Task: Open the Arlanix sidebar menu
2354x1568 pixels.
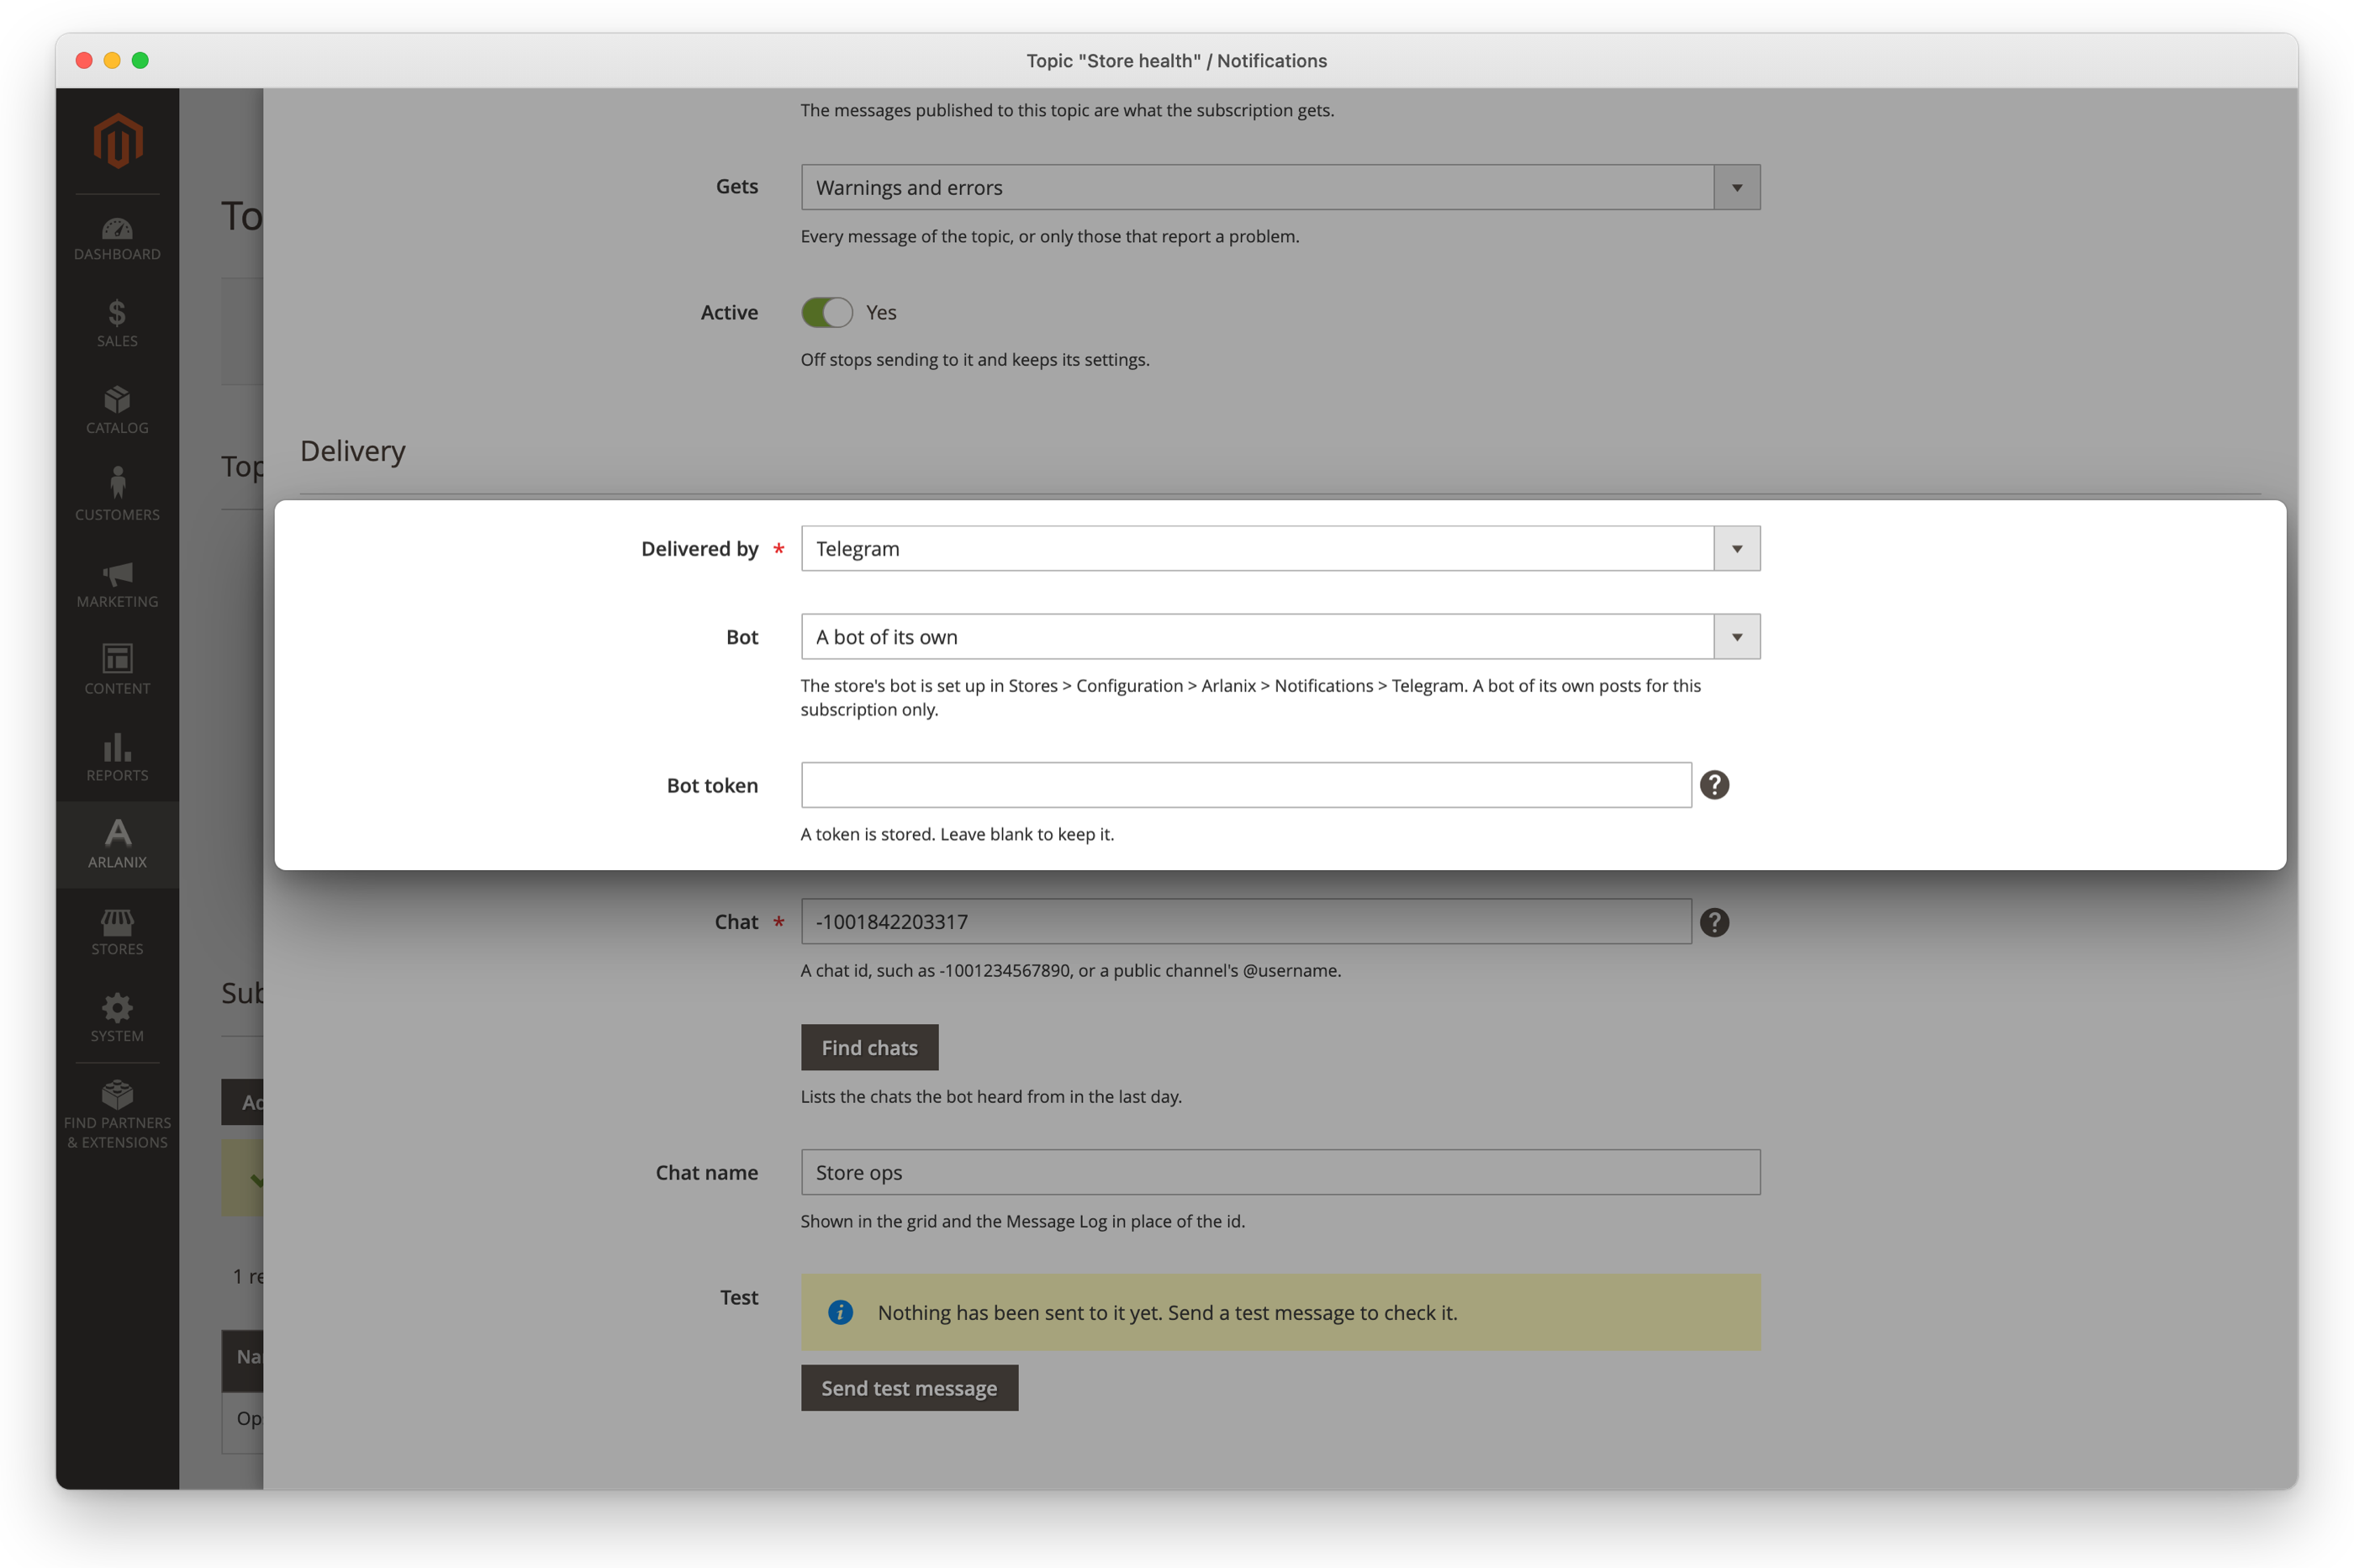Action: click(117, 845)
